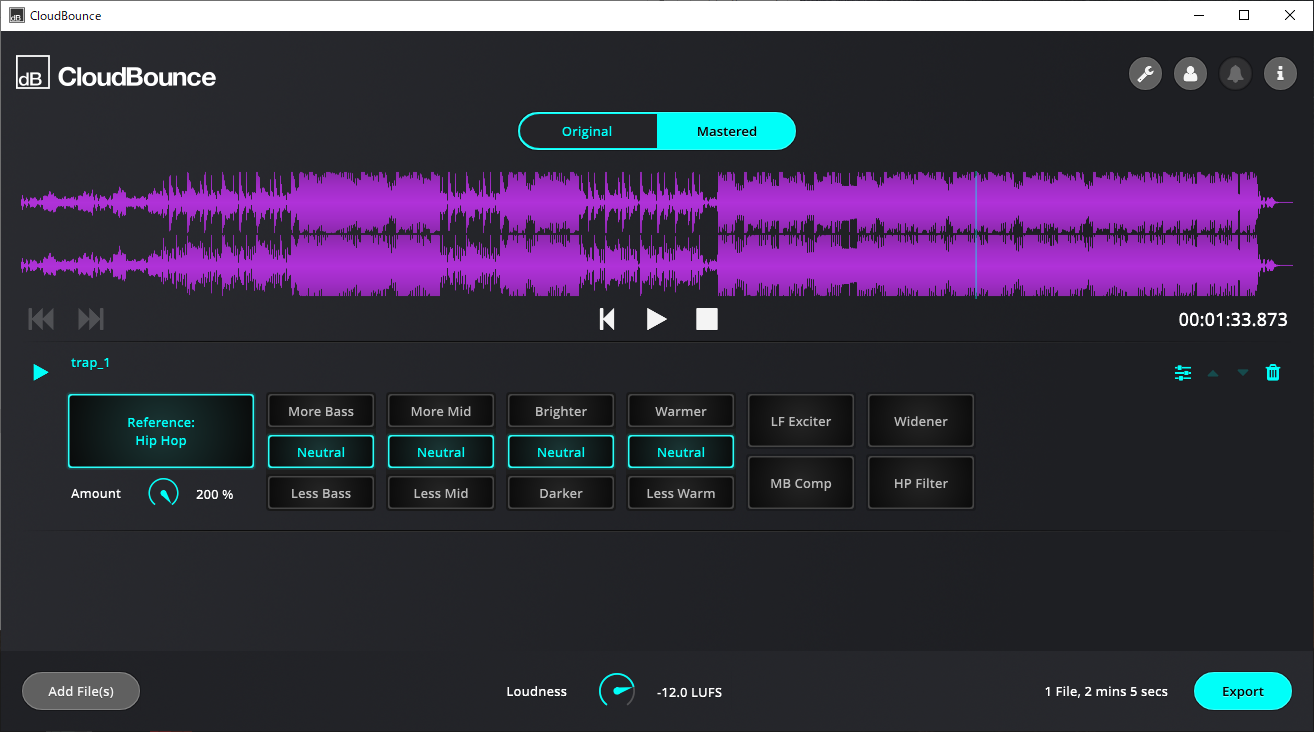Image resolution: width=1314 pixels, height=732 pixels.
Task: Switch to the Original tab
Action: pyautogui.click(x=588, y=131)
